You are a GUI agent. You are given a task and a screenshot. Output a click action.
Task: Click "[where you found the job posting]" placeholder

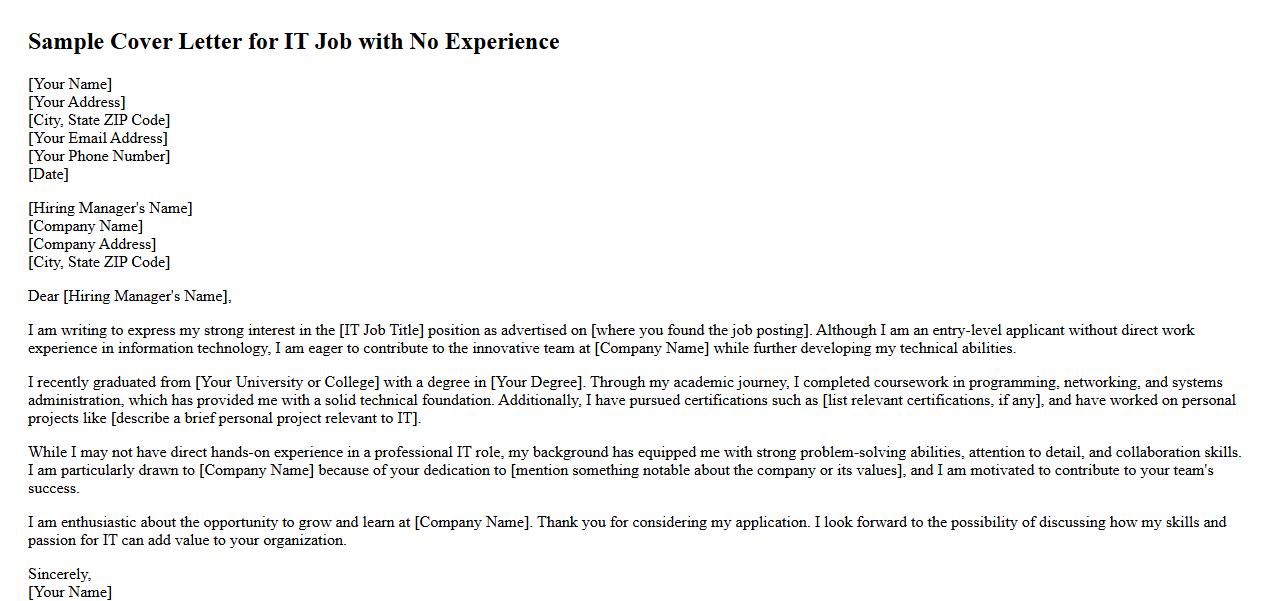click(701, 330)
